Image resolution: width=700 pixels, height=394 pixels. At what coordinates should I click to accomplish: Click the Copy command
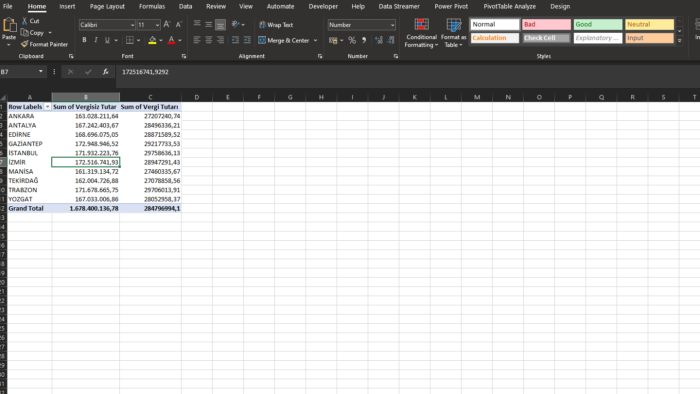(32, 33)
